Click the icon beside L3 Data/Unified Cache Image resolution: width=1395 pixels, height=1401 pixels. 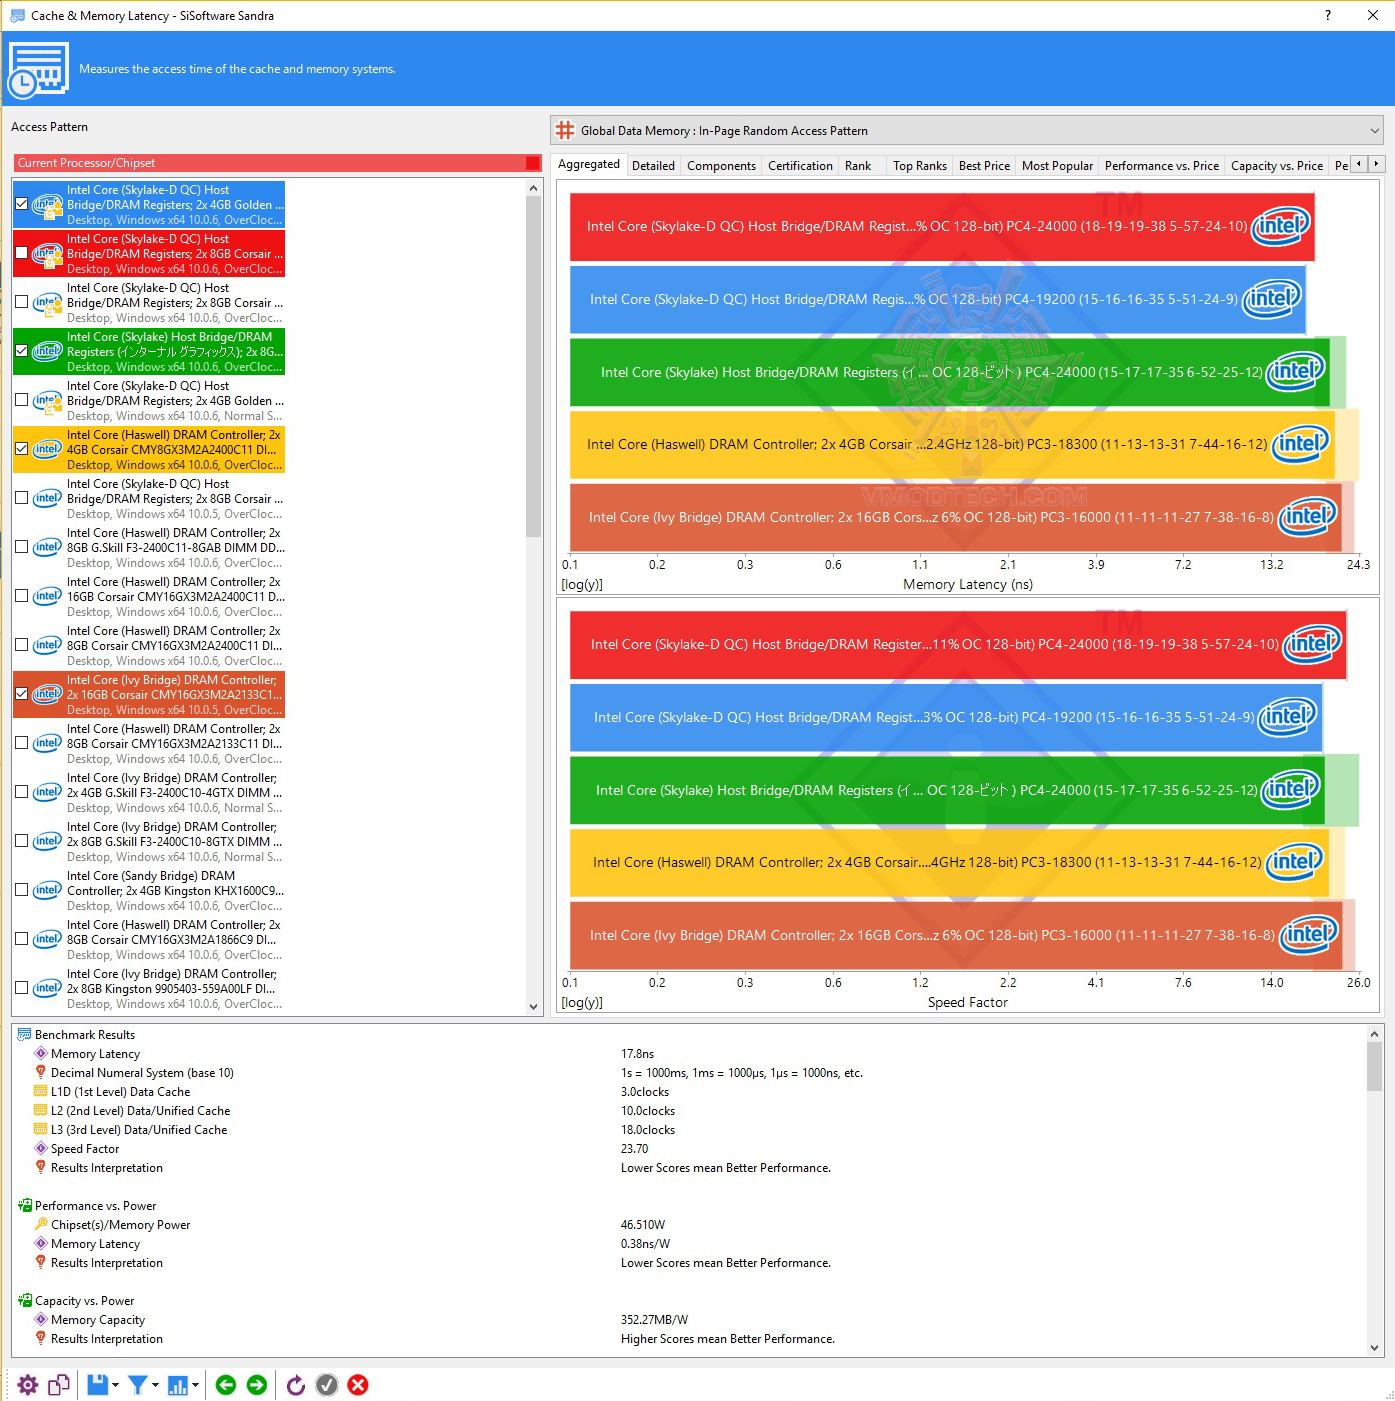click(41, 1130)
